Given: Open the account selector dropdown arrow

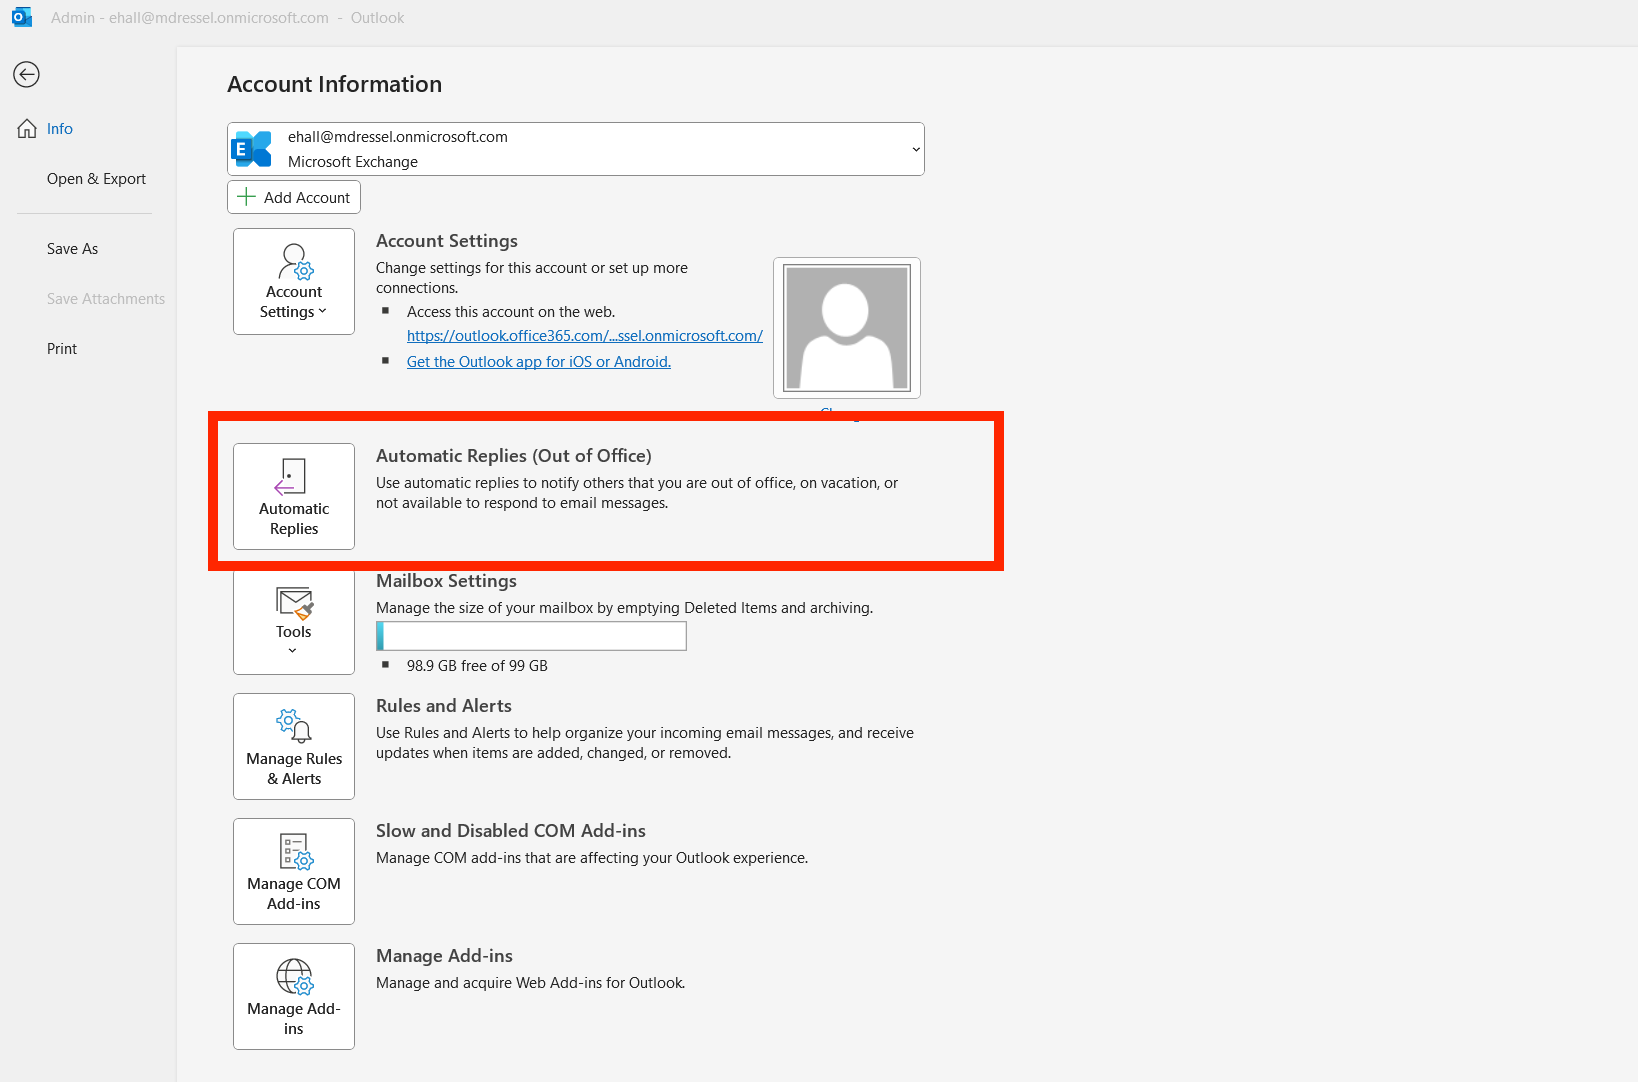Looking at the screenshot, I should point(915,149).
